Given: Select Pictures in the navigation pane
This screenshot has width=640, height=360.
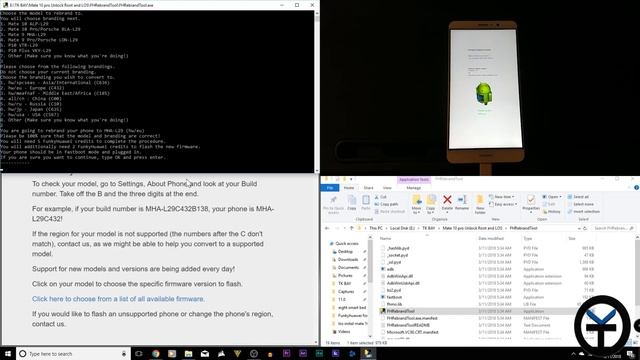Looking at the screenshot, I should point(345,276).
